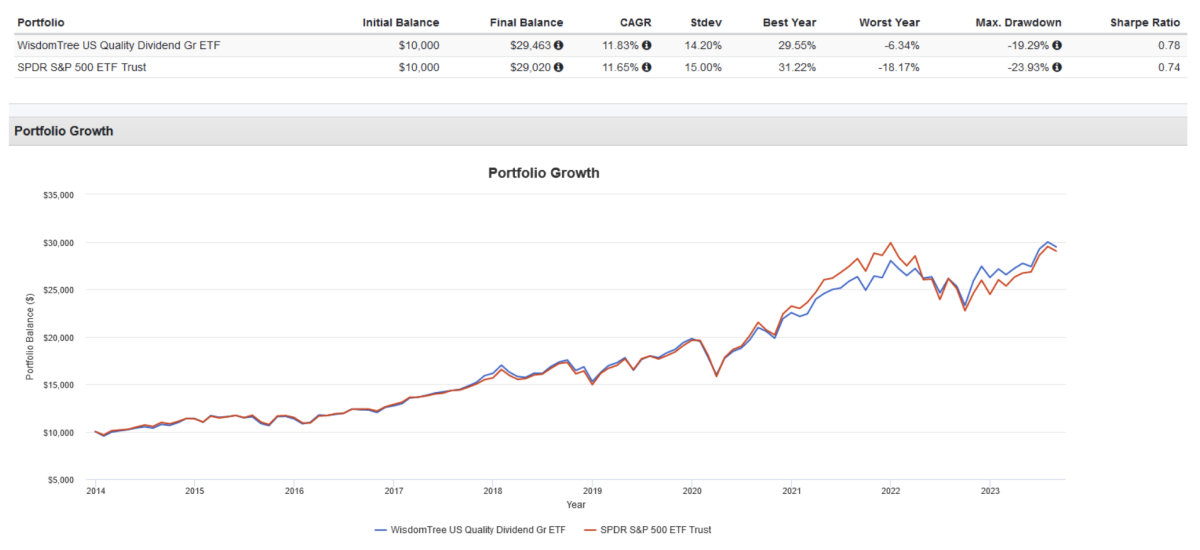Select the Initial Balance column header

coord(401,22)
